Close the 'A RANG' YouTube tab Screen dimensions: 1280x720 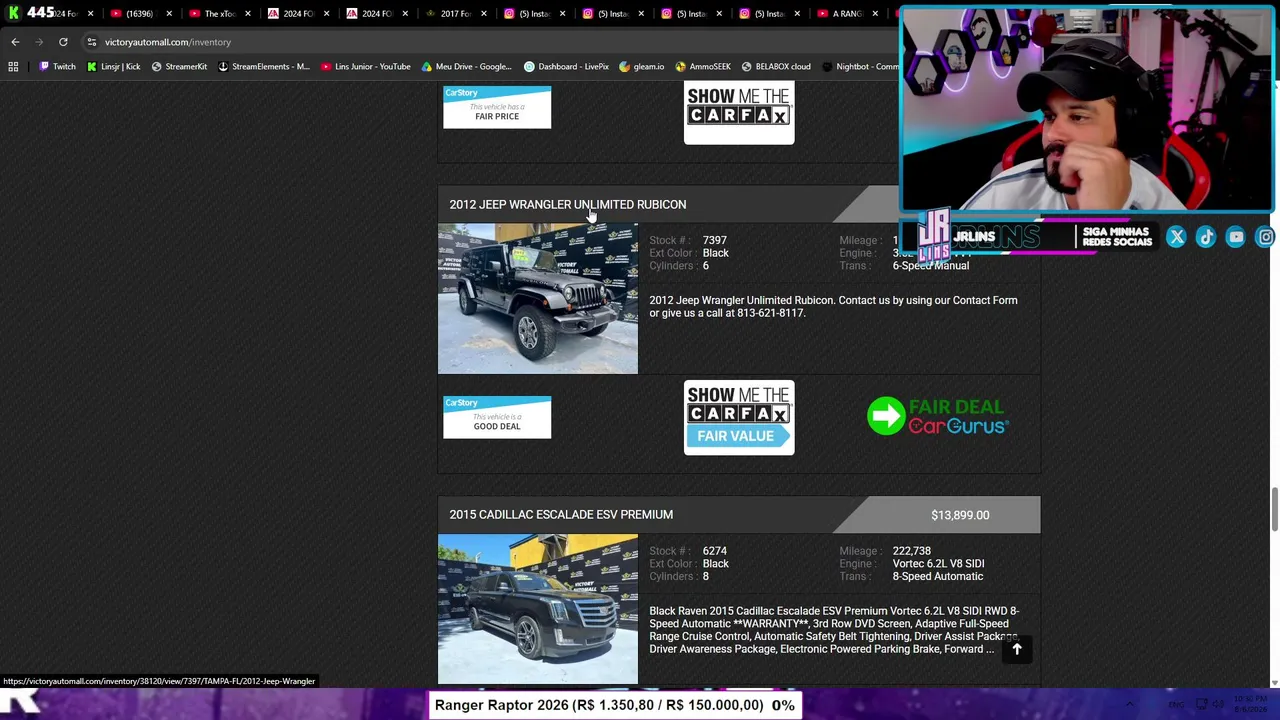coord(876,14)
